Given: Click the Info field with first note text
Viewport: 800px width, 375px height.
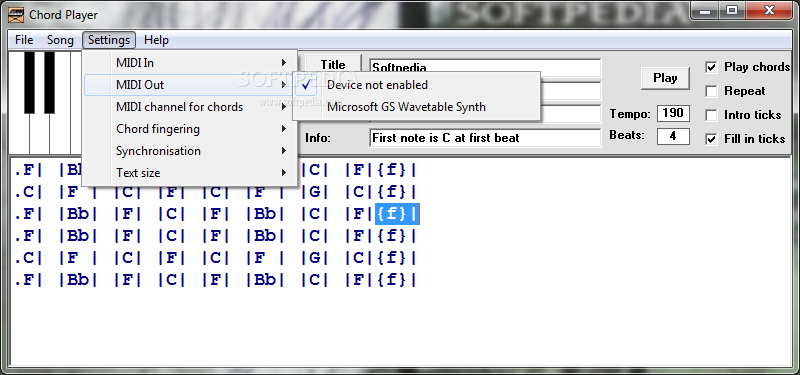Looking at the screenshot, I should point(485,138).
